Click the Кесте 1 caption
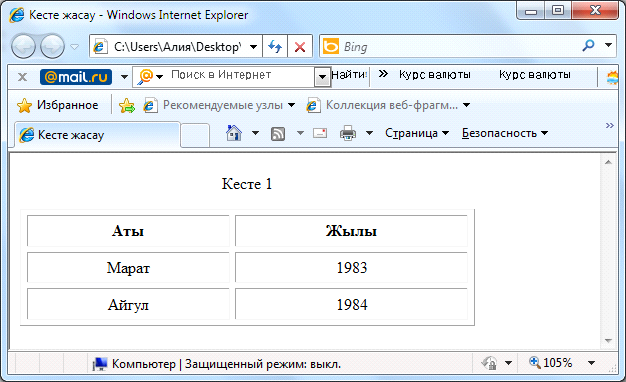The image size is (626, 382). point(247,184)
